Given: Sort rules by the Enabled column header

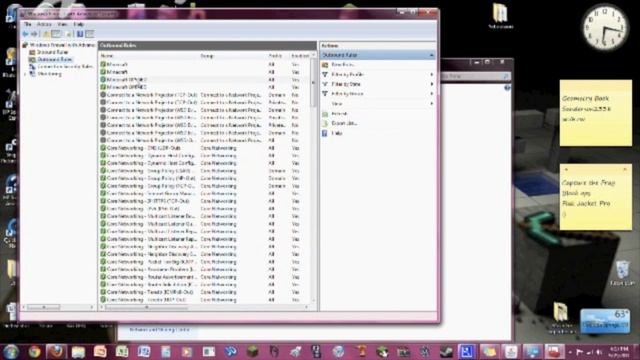Looking at the screenshot, I should 300,56.
